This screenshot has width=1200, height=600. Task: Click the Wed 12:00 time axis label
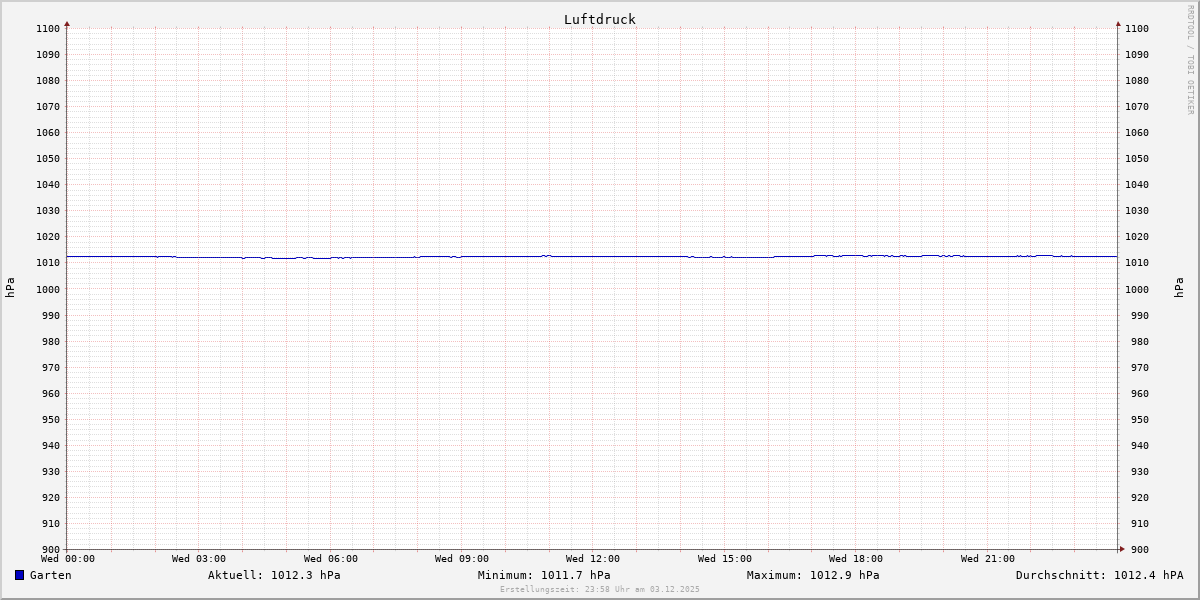[593, 559]
